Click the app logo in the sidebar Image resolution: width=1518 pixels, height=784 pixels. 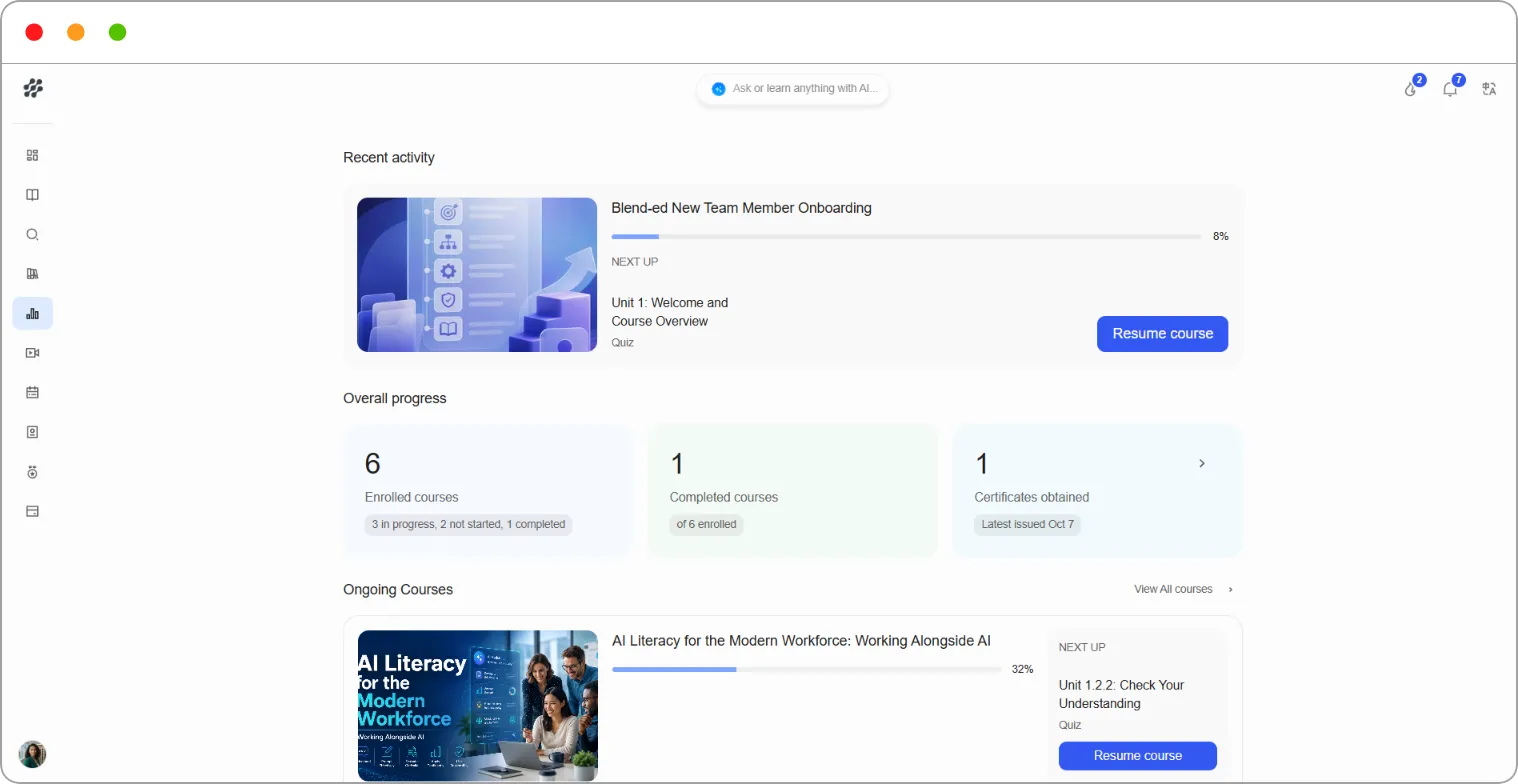[33, 88]
